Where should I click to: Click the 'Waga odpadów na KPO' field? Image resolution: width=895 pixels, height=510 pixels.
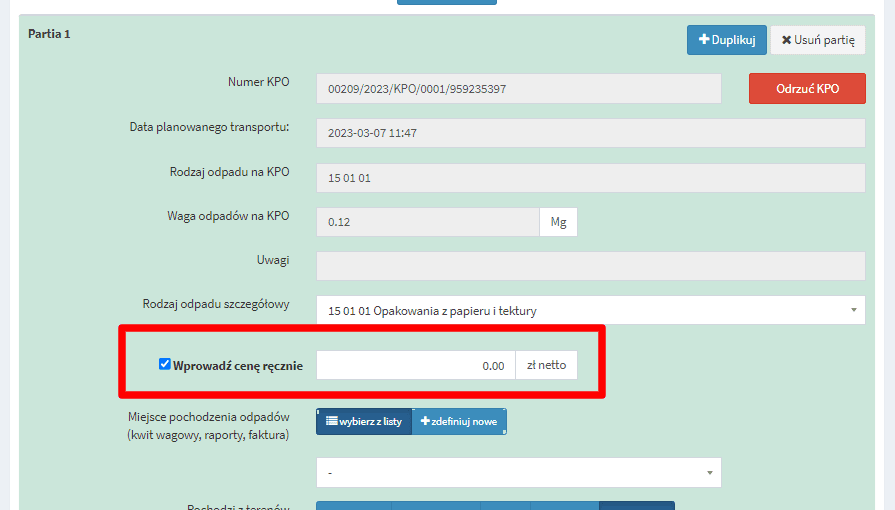[427, 222]
